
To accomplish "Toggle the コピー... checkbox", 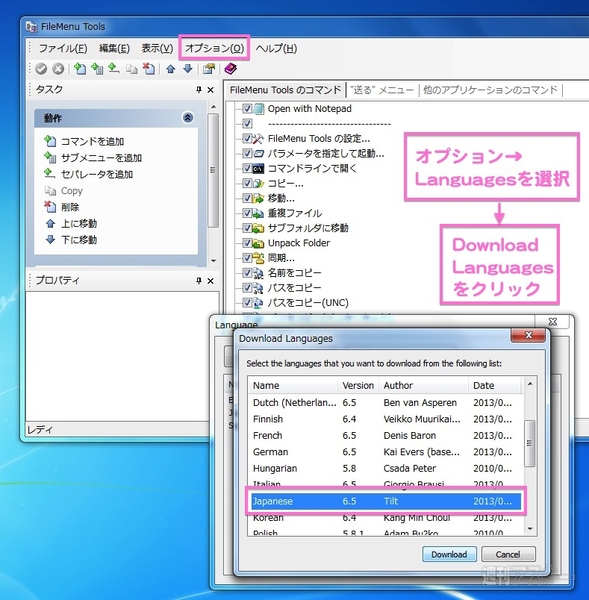I will click(247, 183).
